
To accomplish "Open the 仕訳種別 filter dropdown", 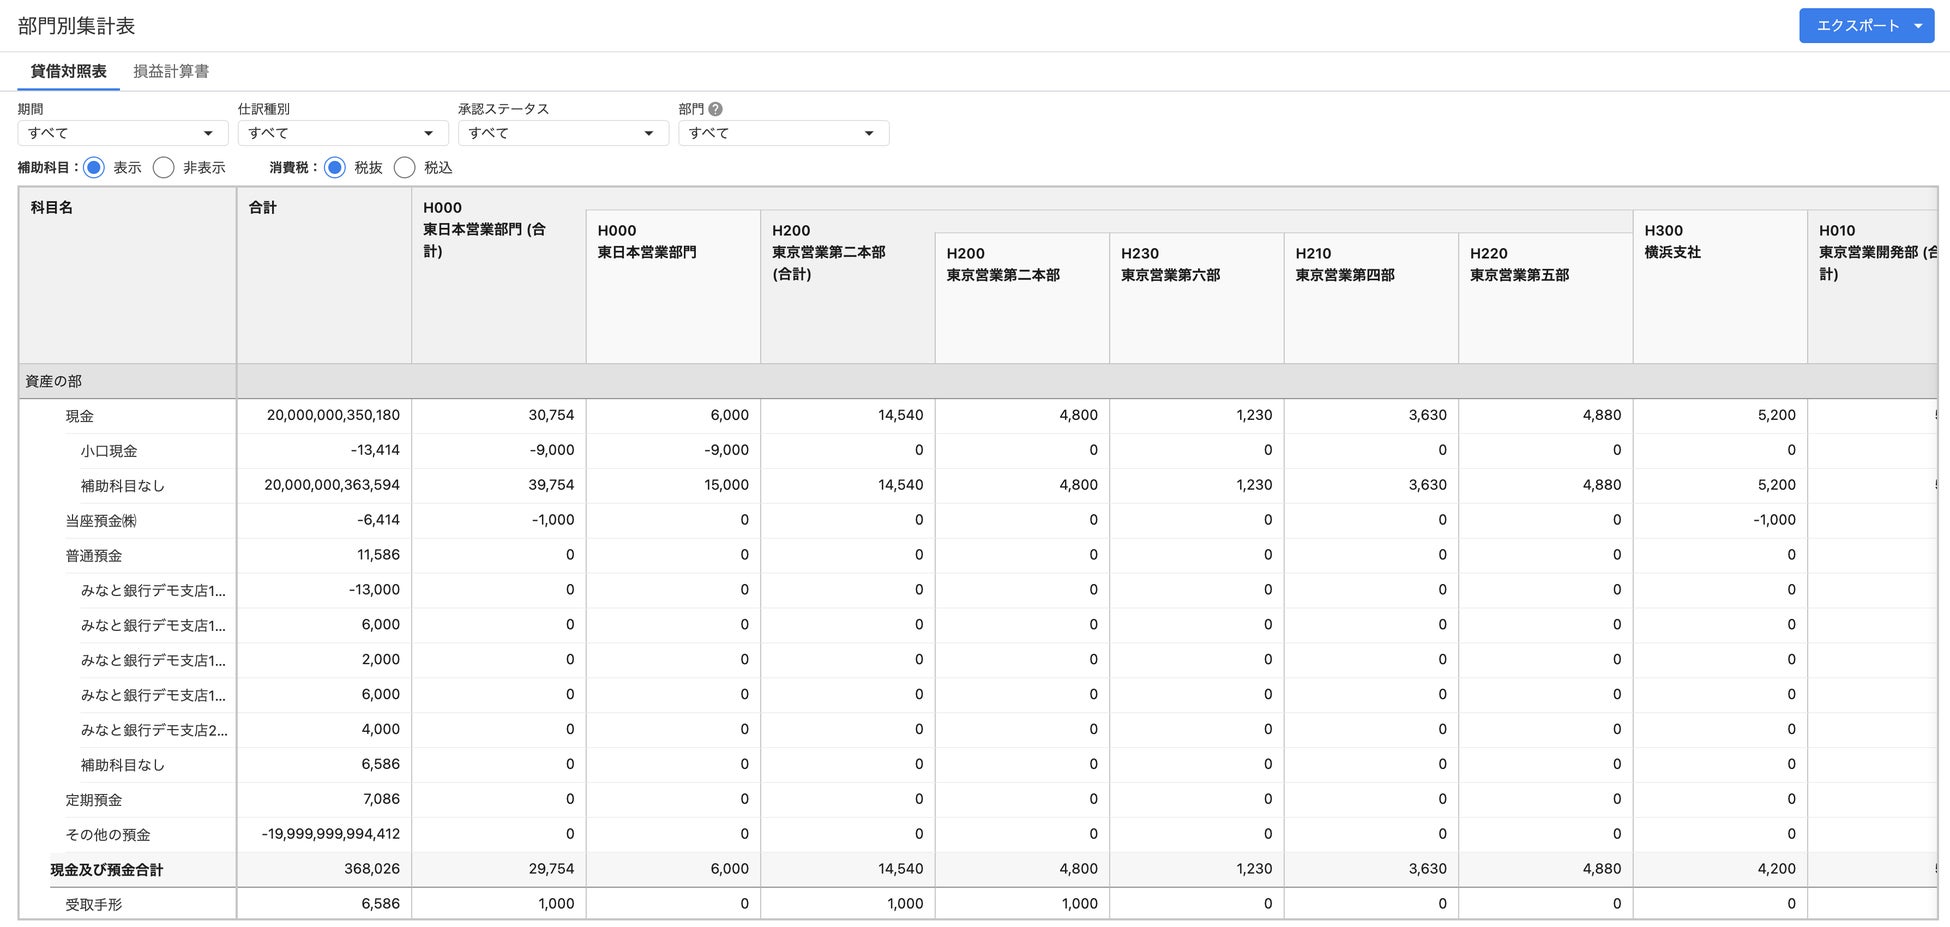I will coord(343,133).
